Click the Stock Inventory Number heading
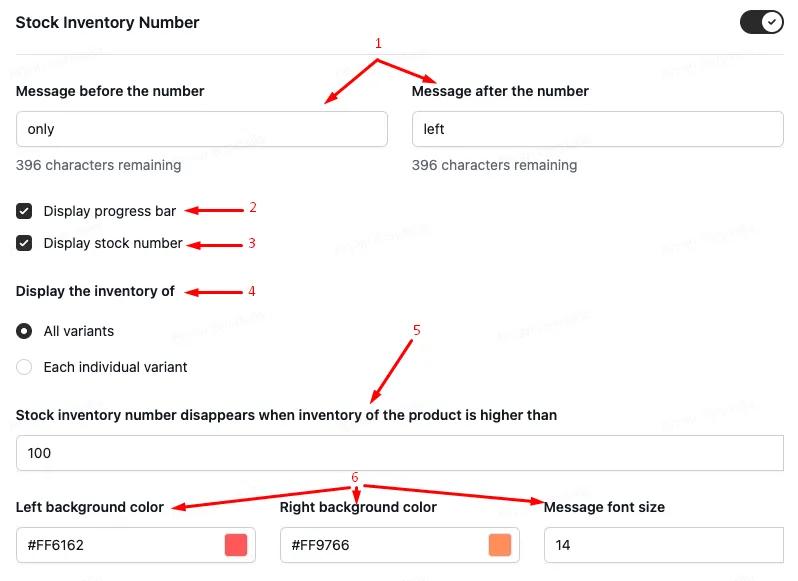This screenshot has height=581, width=798. [x=107, y=22]
